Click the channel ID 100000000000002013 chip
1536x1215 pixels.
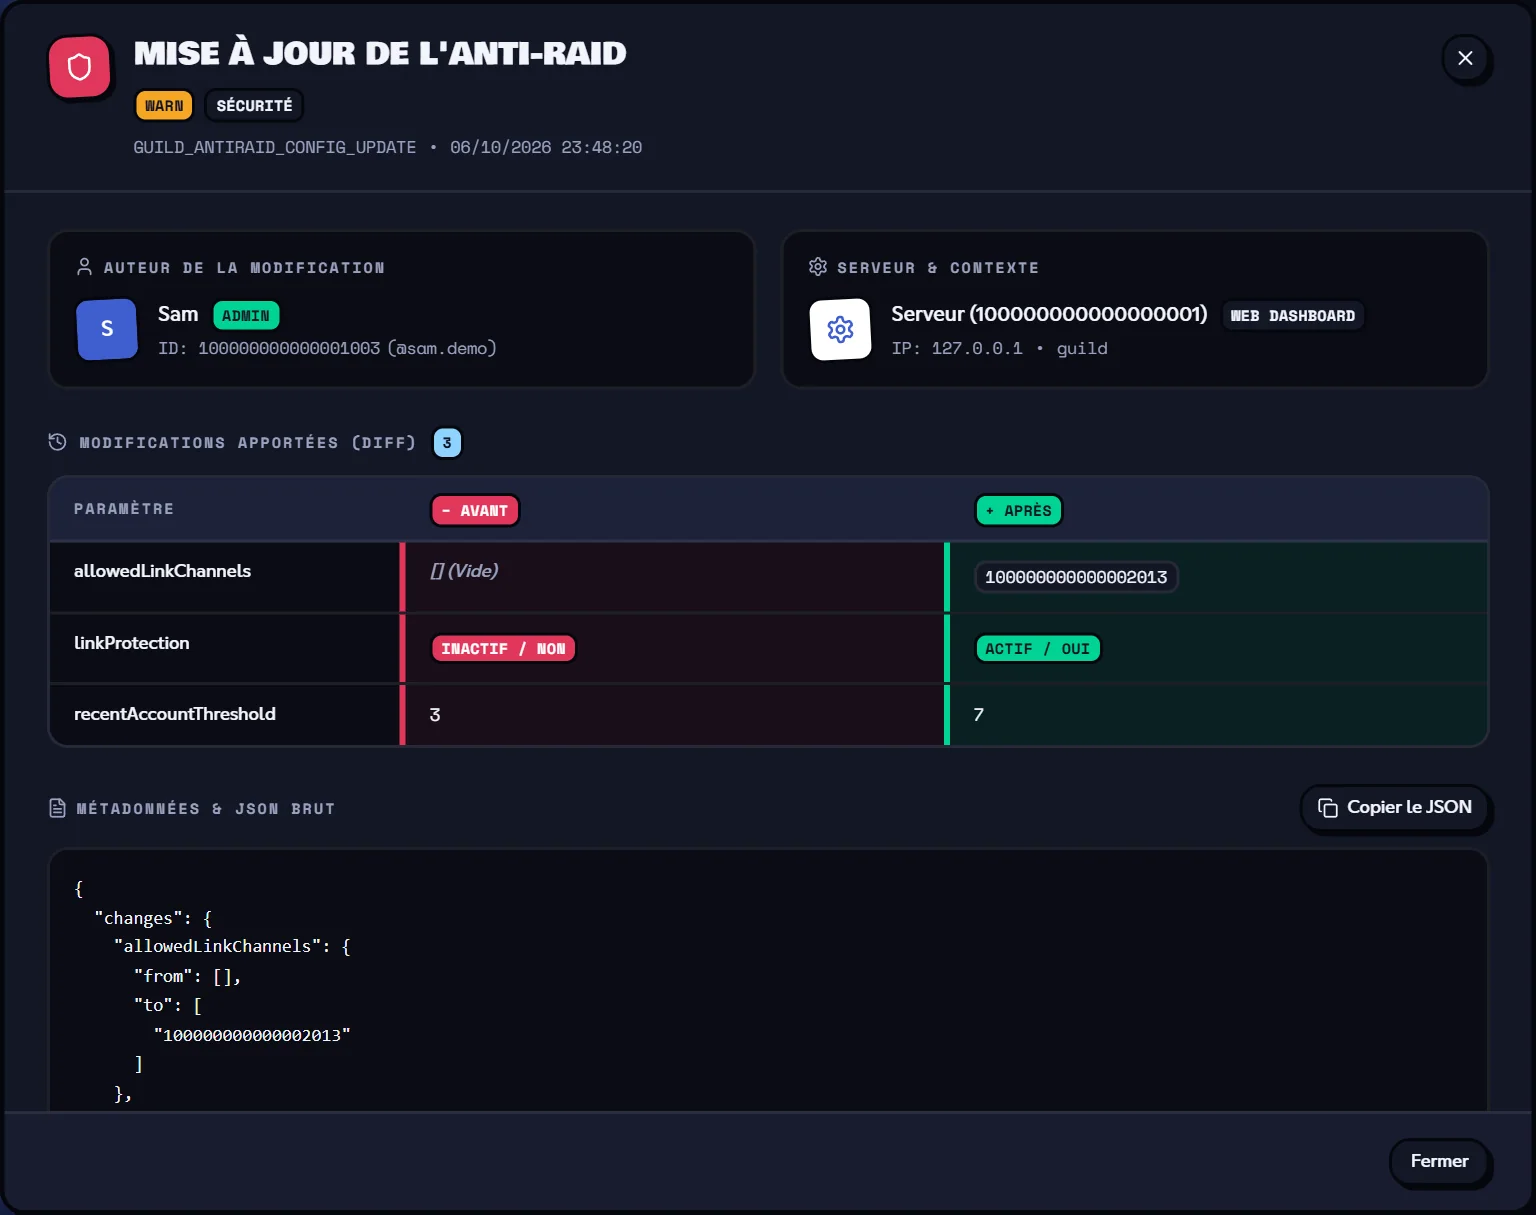[x=1076, y=577]
